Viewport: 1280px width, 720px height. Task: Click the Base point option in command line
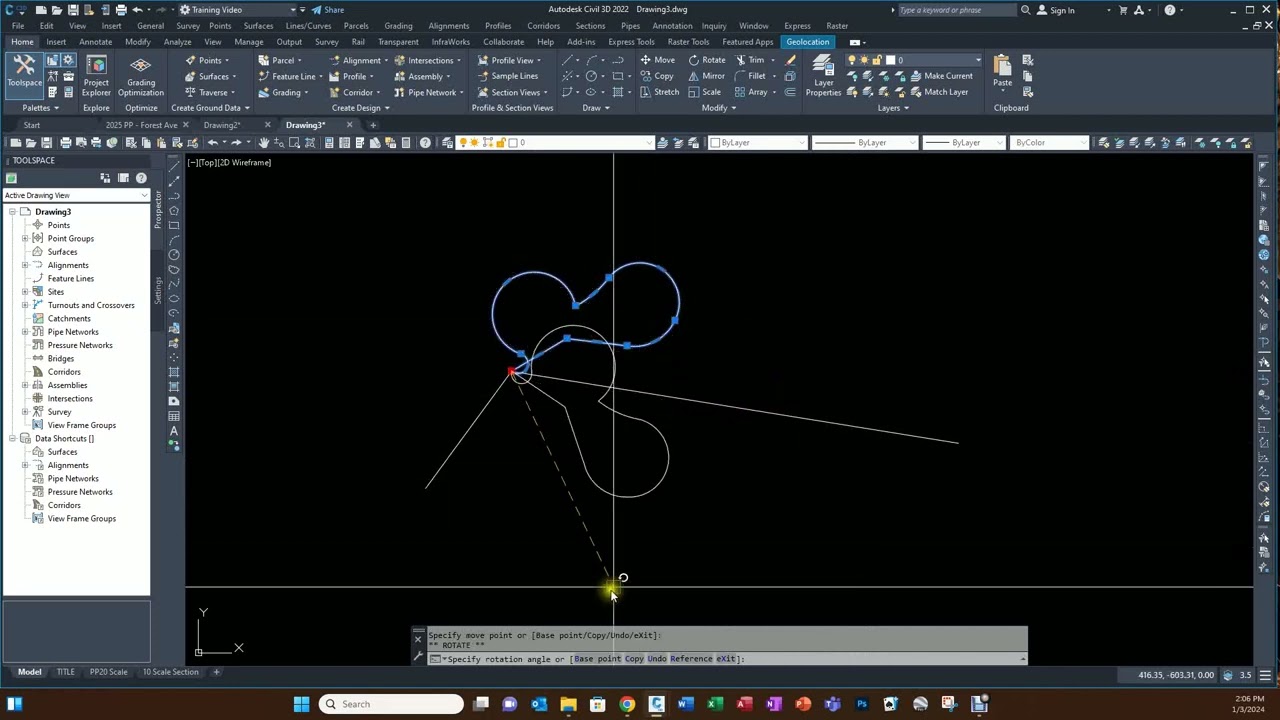[597, 659]
